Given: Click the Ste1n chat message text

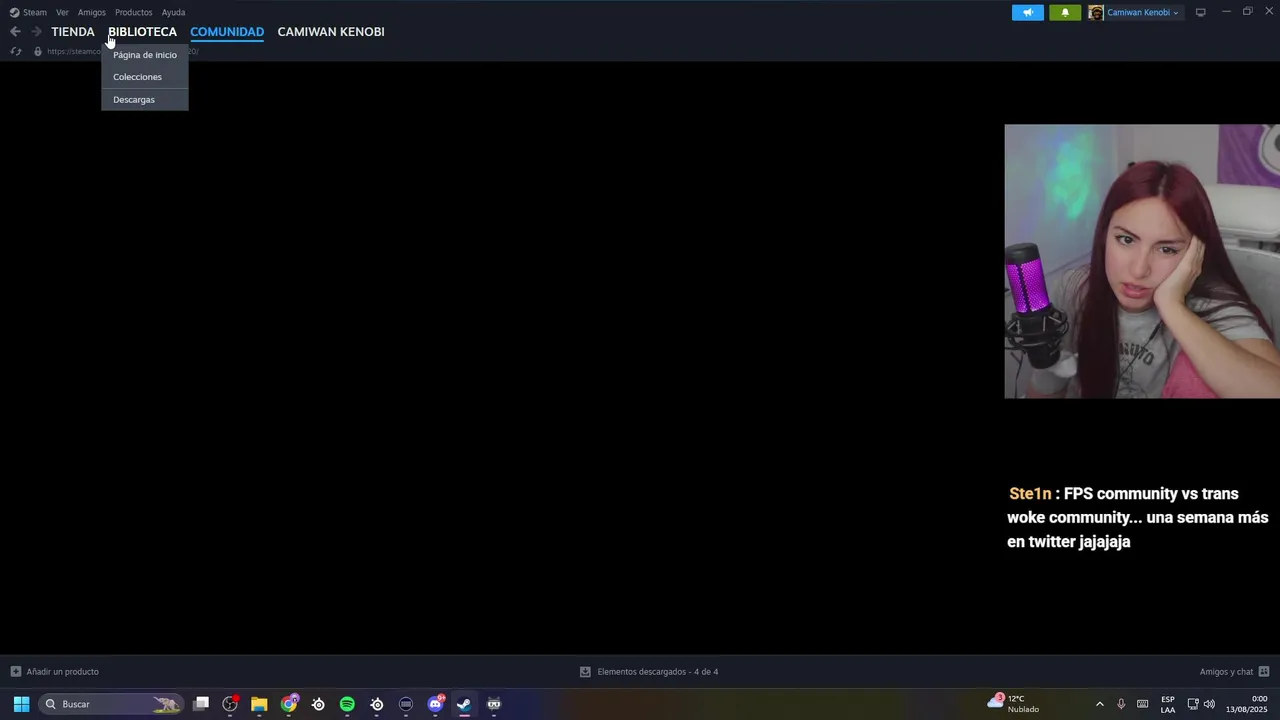Looking at the screenshot, I should [x=1138, y=517].
